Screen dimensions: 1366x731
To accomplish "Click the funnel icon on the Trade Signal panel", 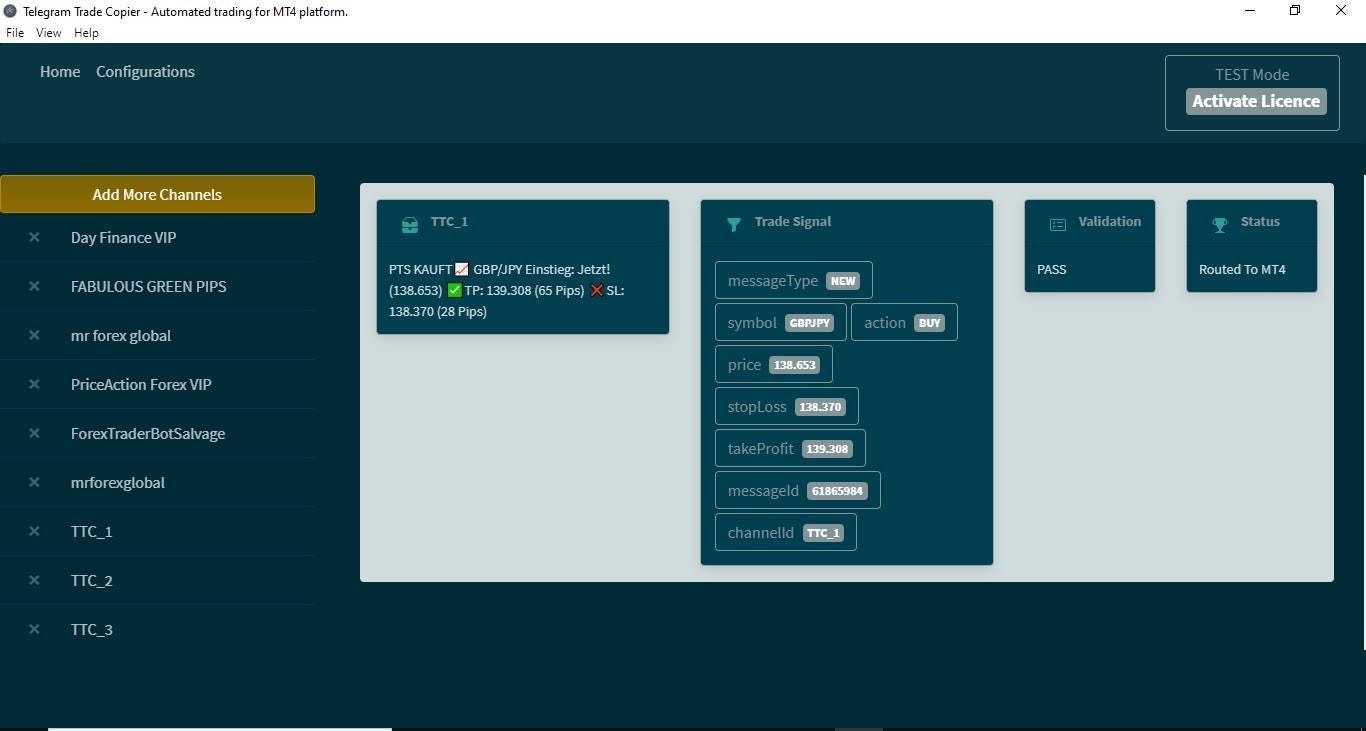I will [x=735, y=224].
